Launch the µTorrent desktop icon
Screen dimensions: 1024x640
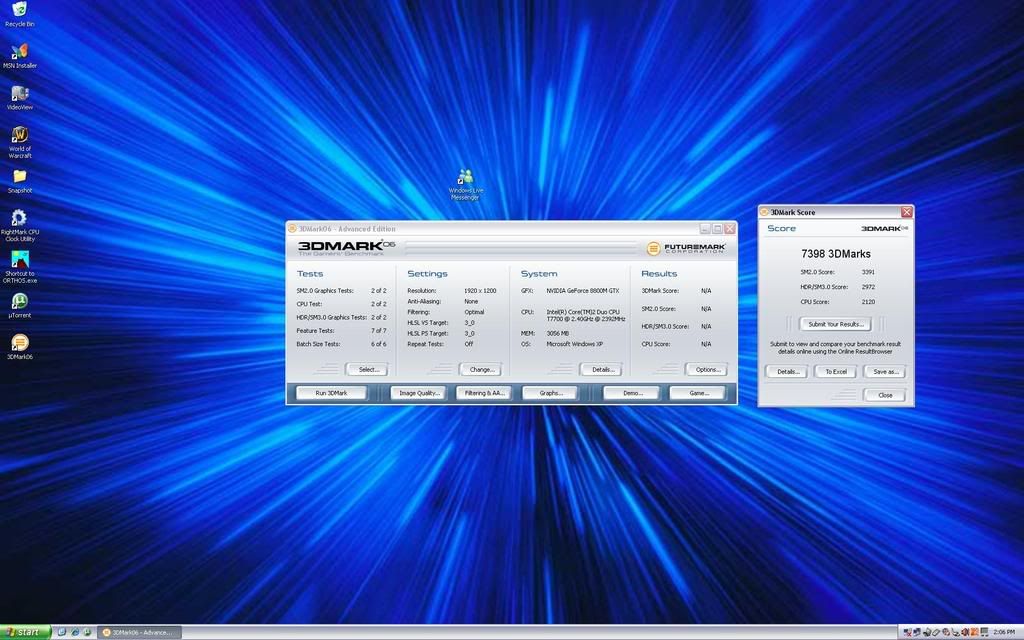(x=20, y=305)
